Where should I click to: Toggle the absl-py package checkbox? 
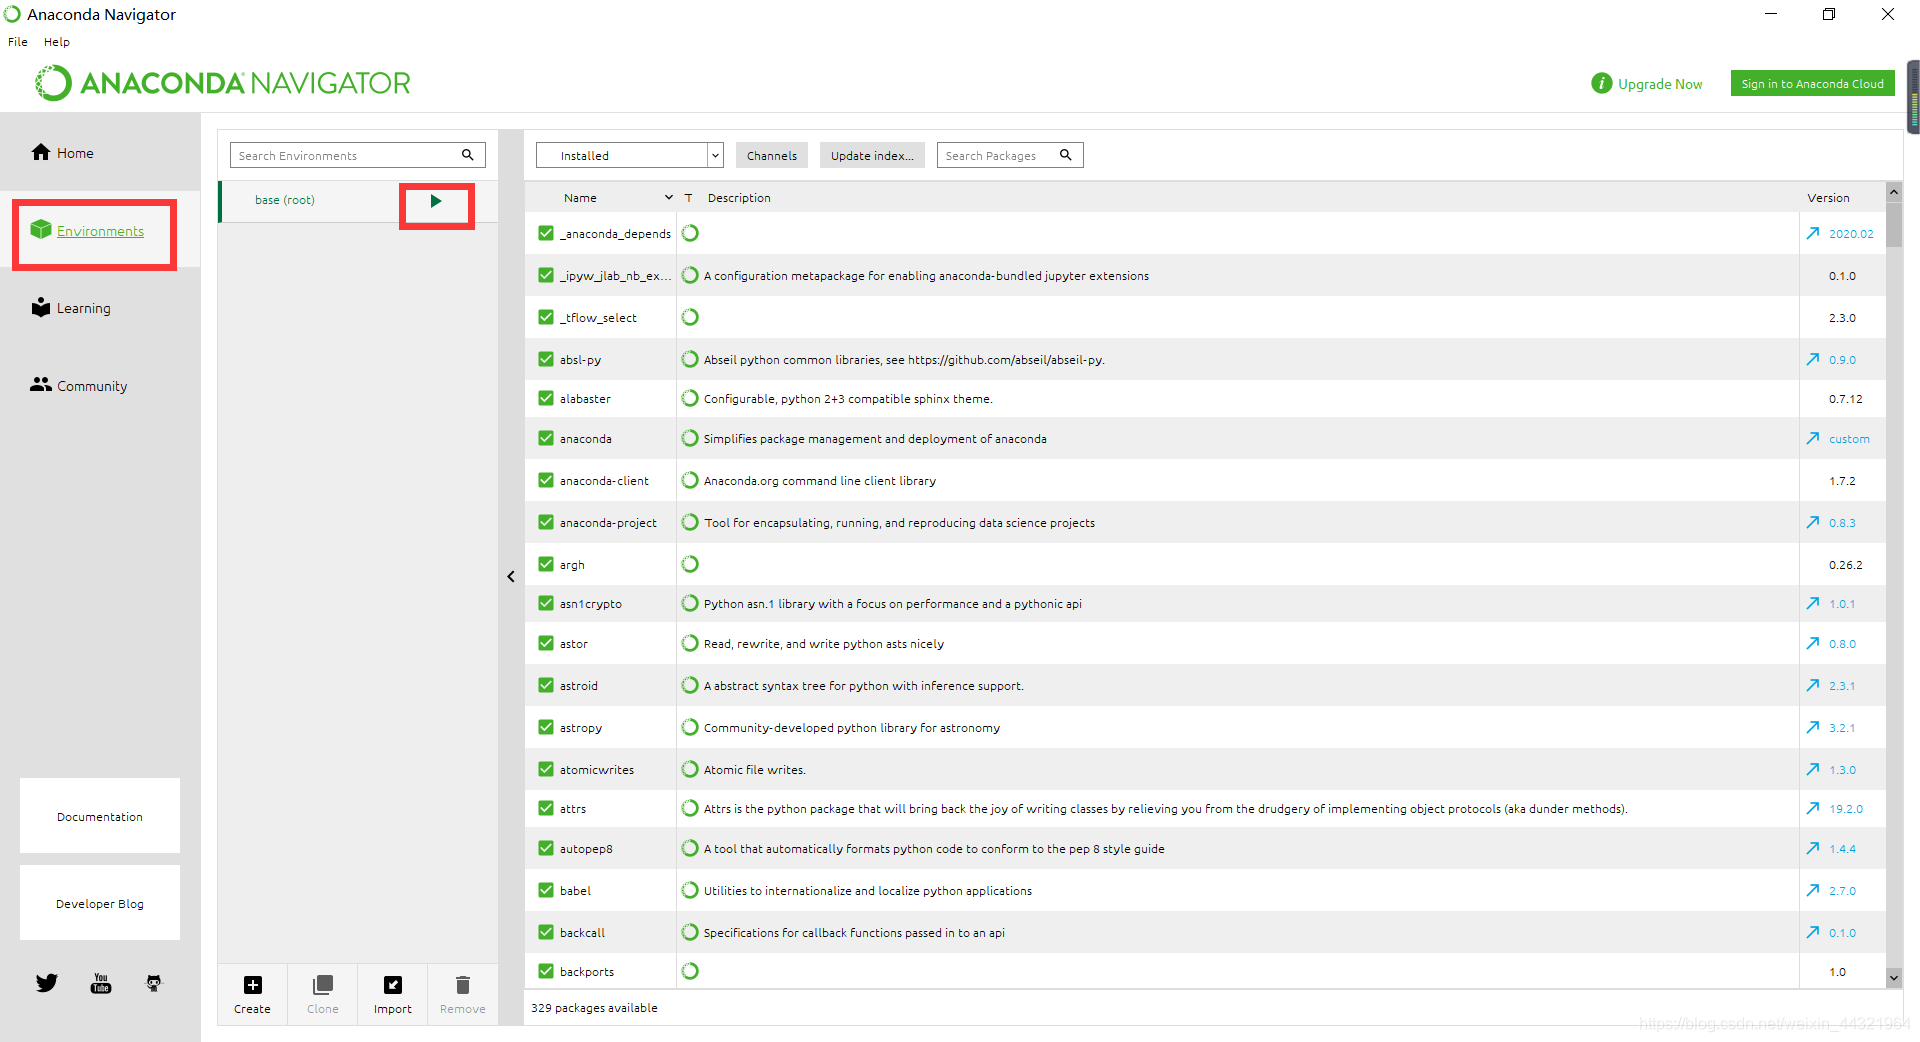546,359
